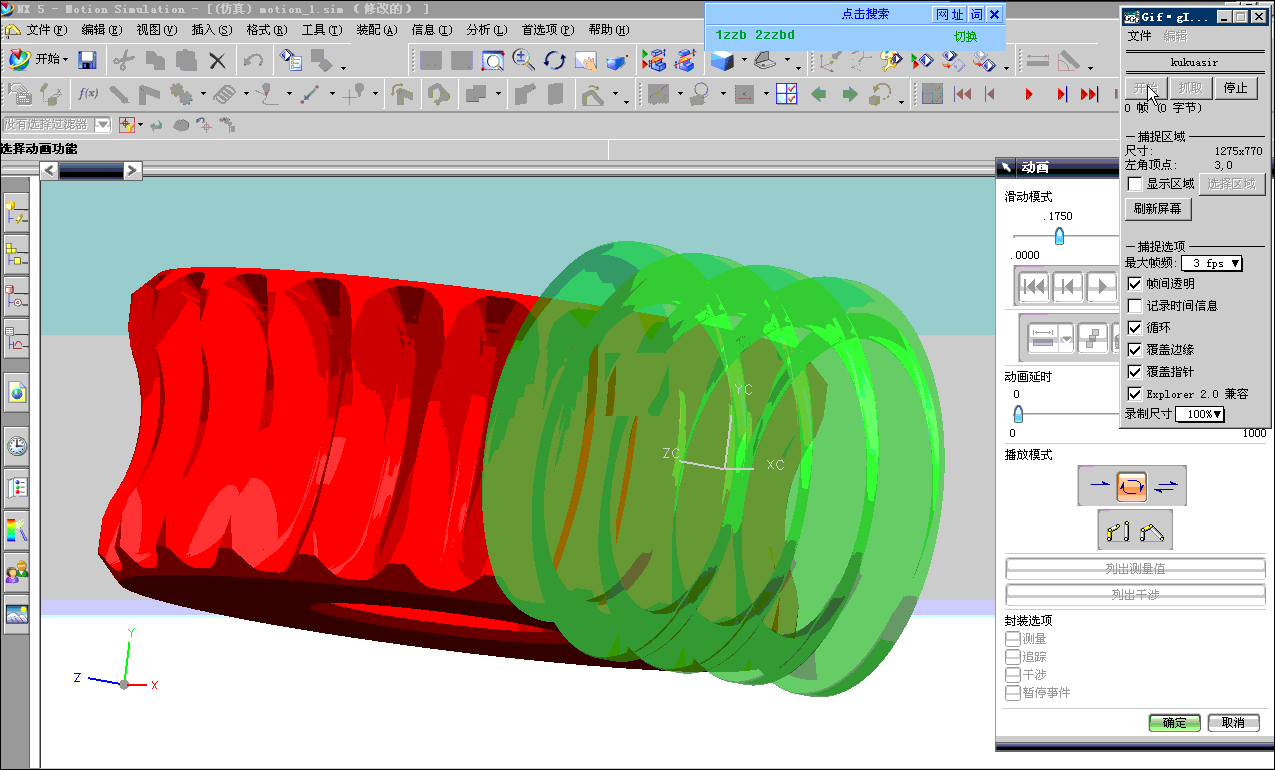Open the 首选项(P) menu
The width and height of the screenshot is (1275, 770).
click(x=548, y=30)
